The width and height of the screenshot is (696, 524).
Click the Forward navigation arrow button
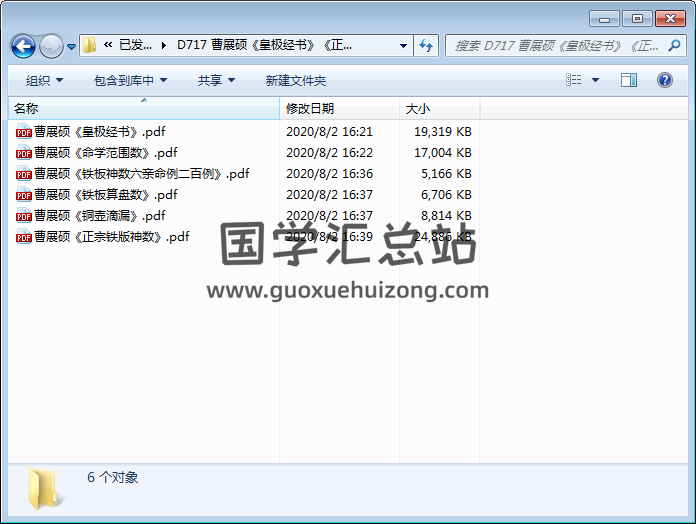coord(50,46)
